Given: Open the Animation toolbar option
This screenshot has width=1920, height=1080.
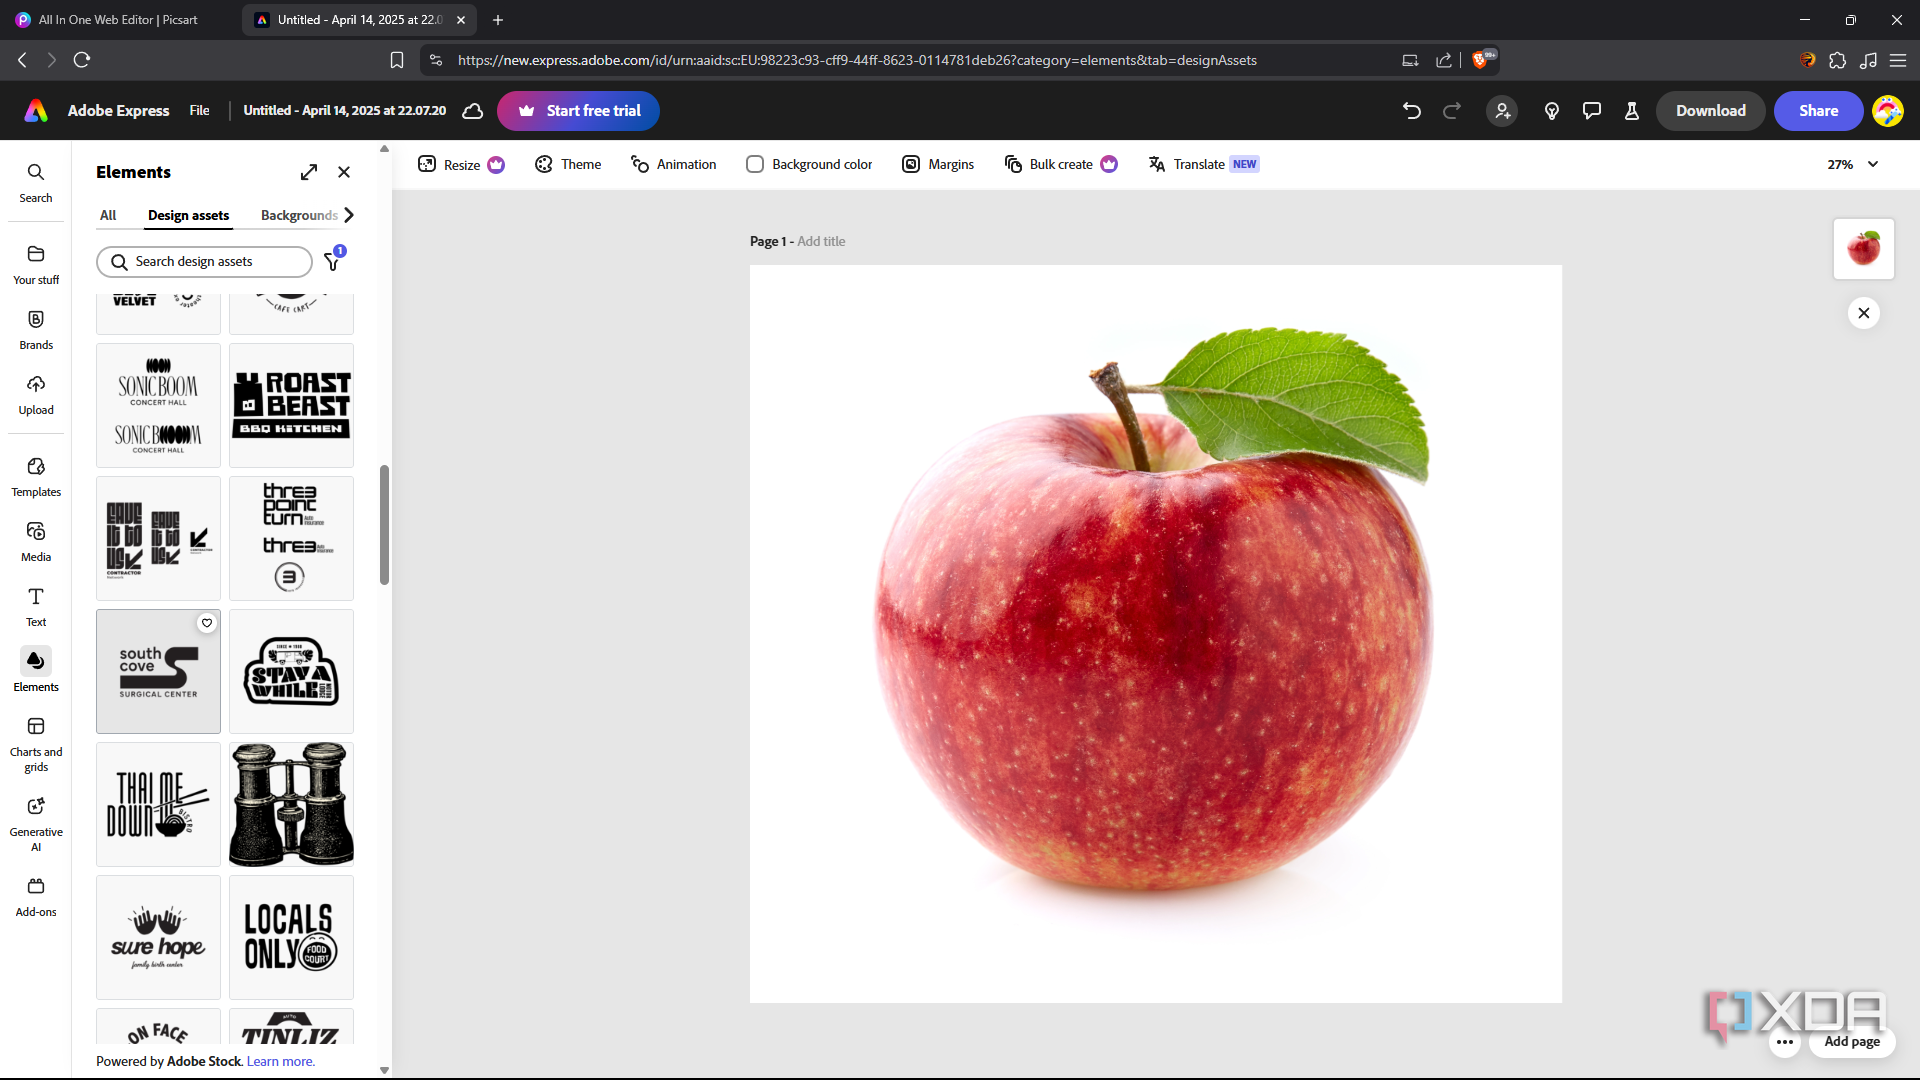Looking at the screenshot, I should 673,164.
